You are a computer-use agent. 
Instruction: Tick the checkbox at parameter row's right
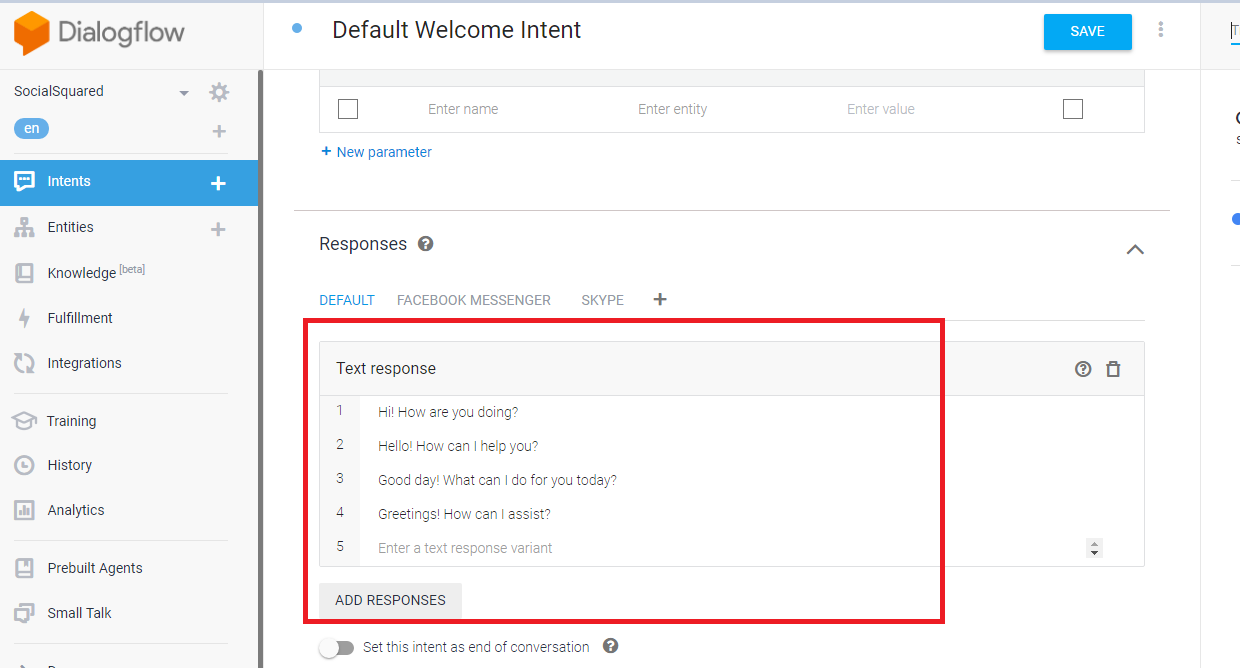(1073, 109)
